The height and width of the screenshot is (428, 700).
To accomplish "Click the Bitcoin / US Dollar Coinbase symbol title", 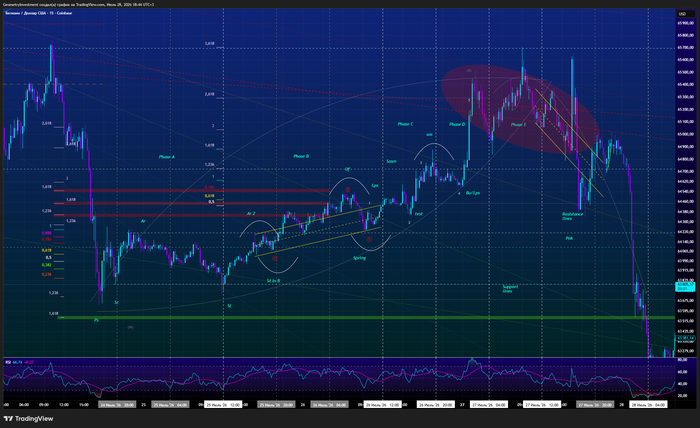I will tap(38, 13).
